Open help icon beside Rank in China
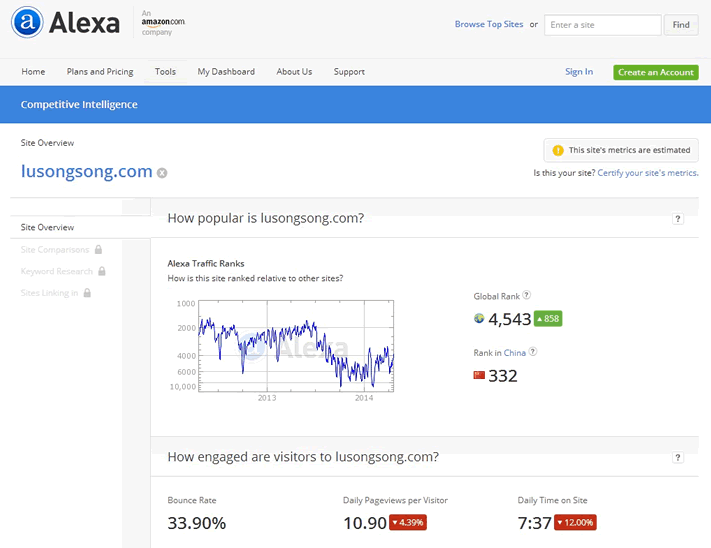Image resolution: width=711 pixels, height=548 pixels. [x=533, y=351]
